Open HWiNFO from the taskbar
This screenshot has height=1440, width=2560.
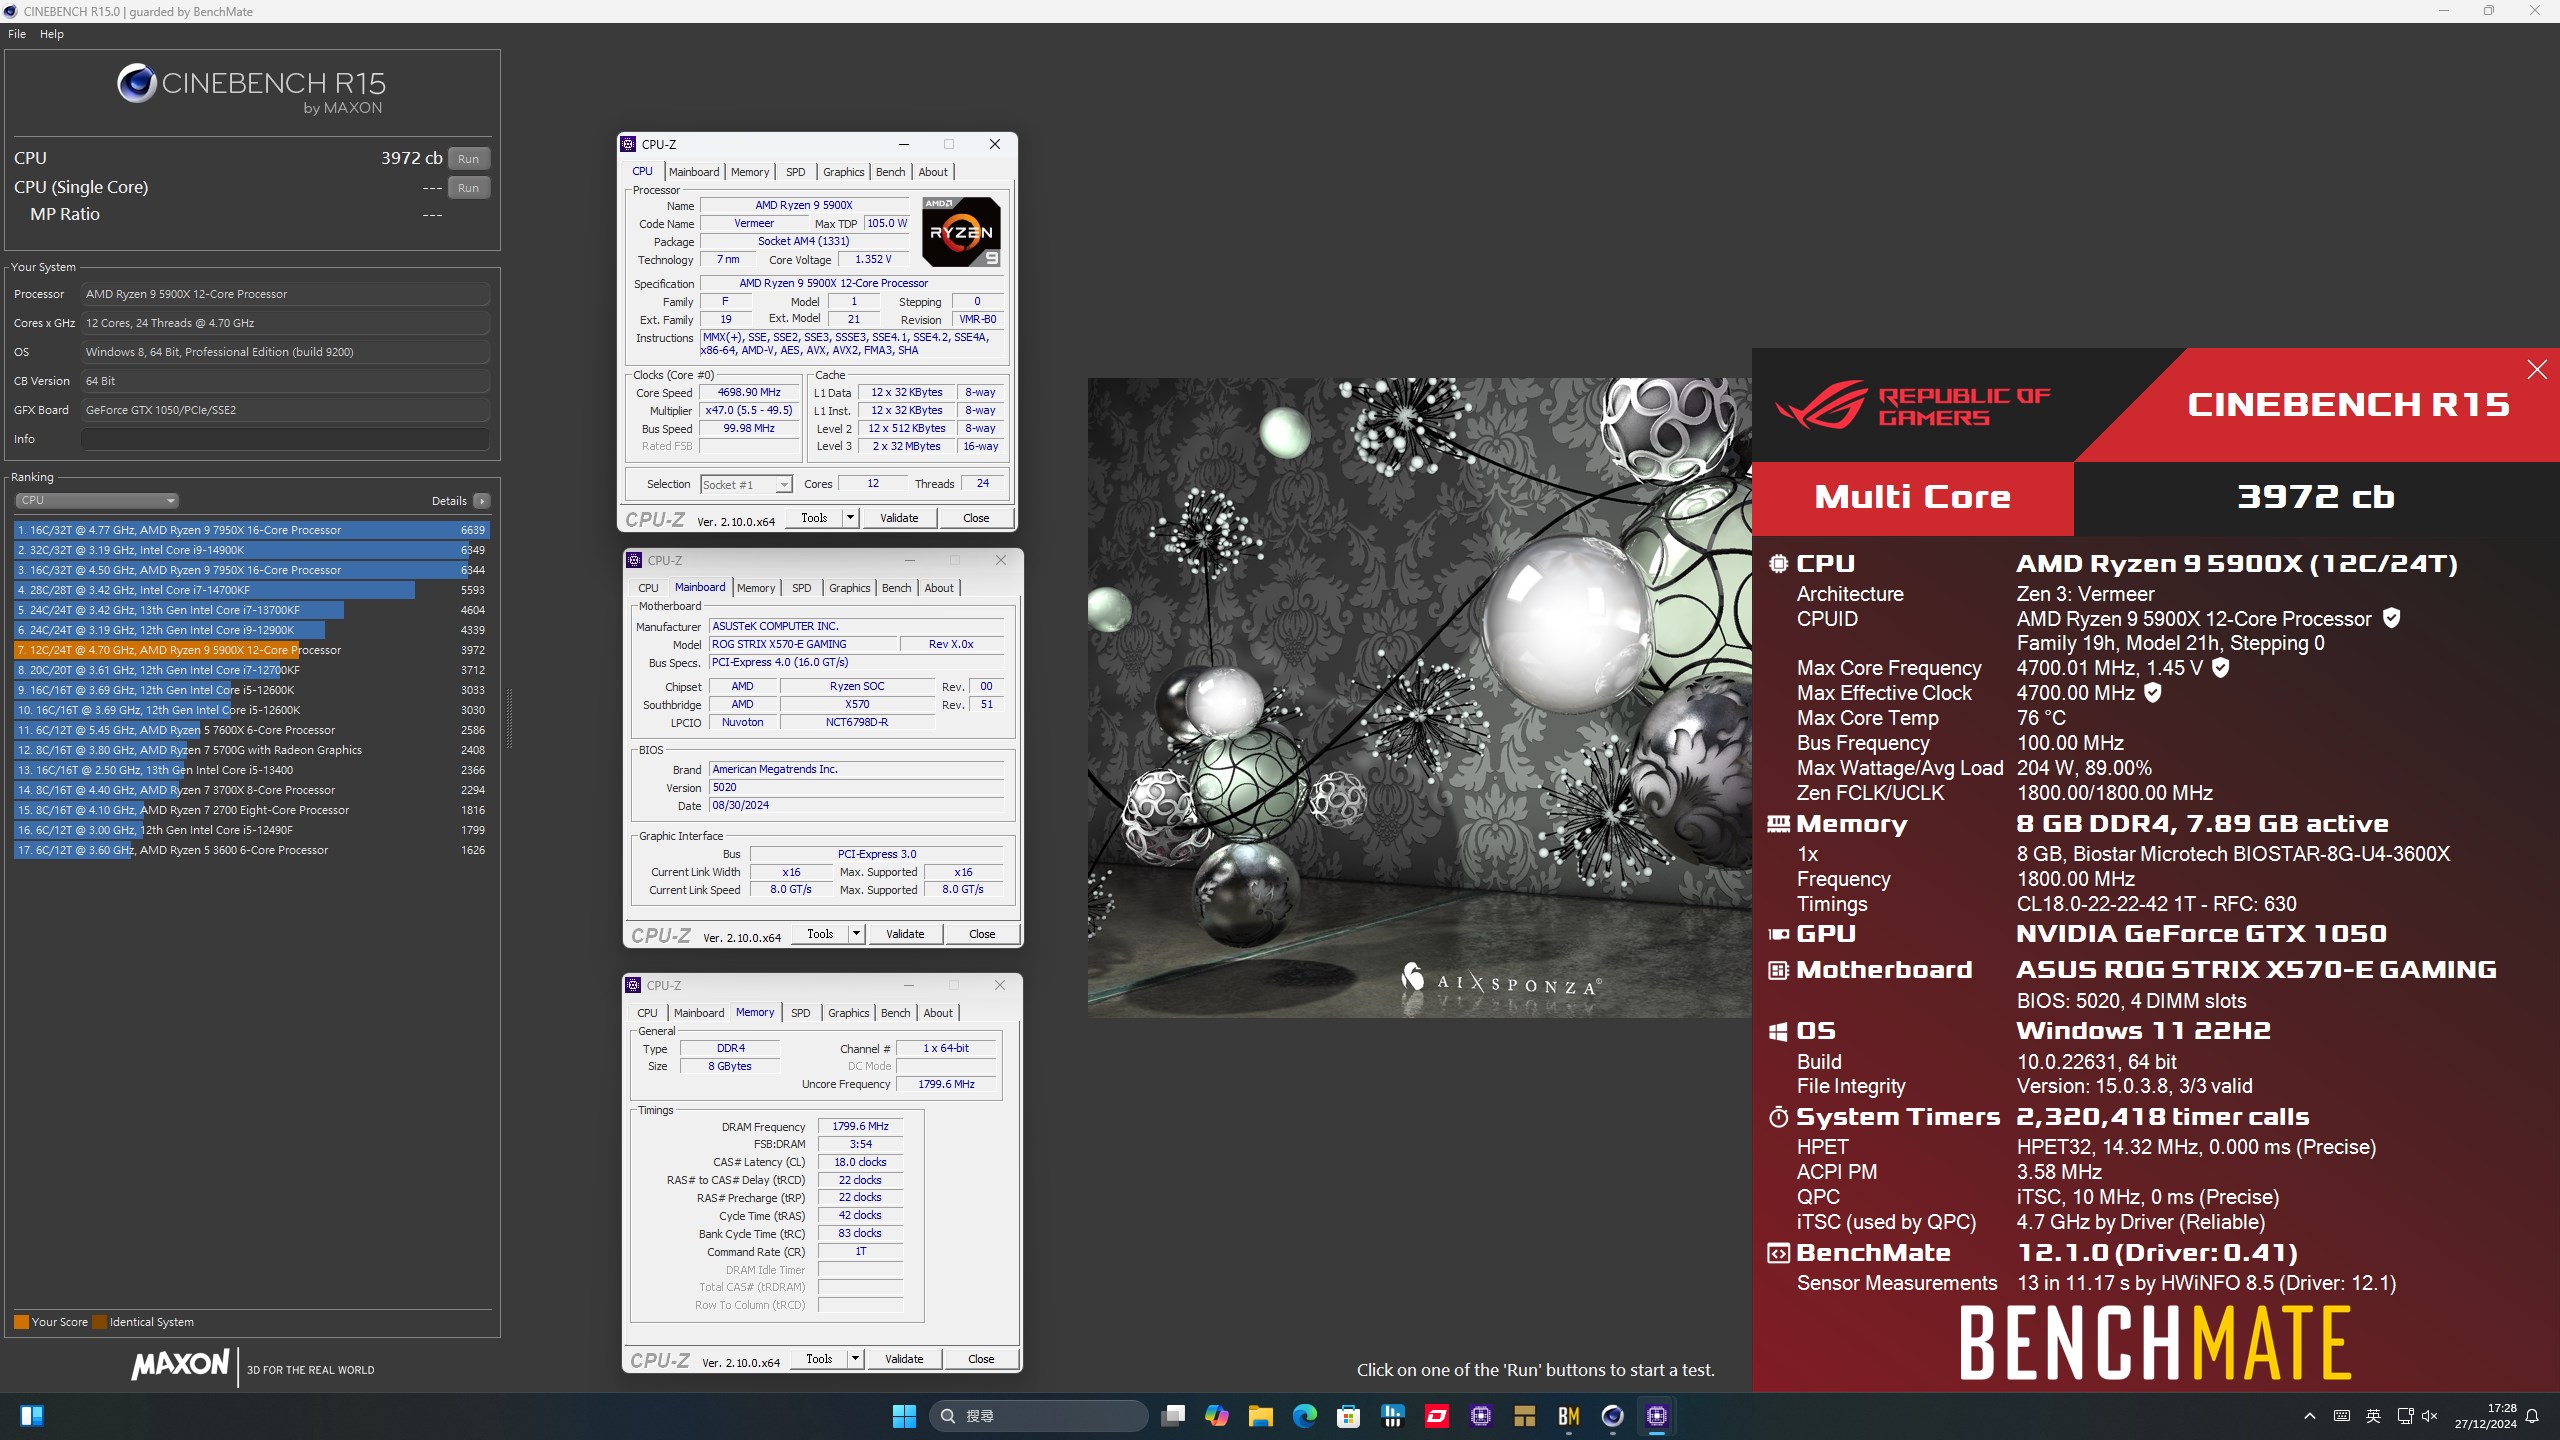[1392, 1415]
